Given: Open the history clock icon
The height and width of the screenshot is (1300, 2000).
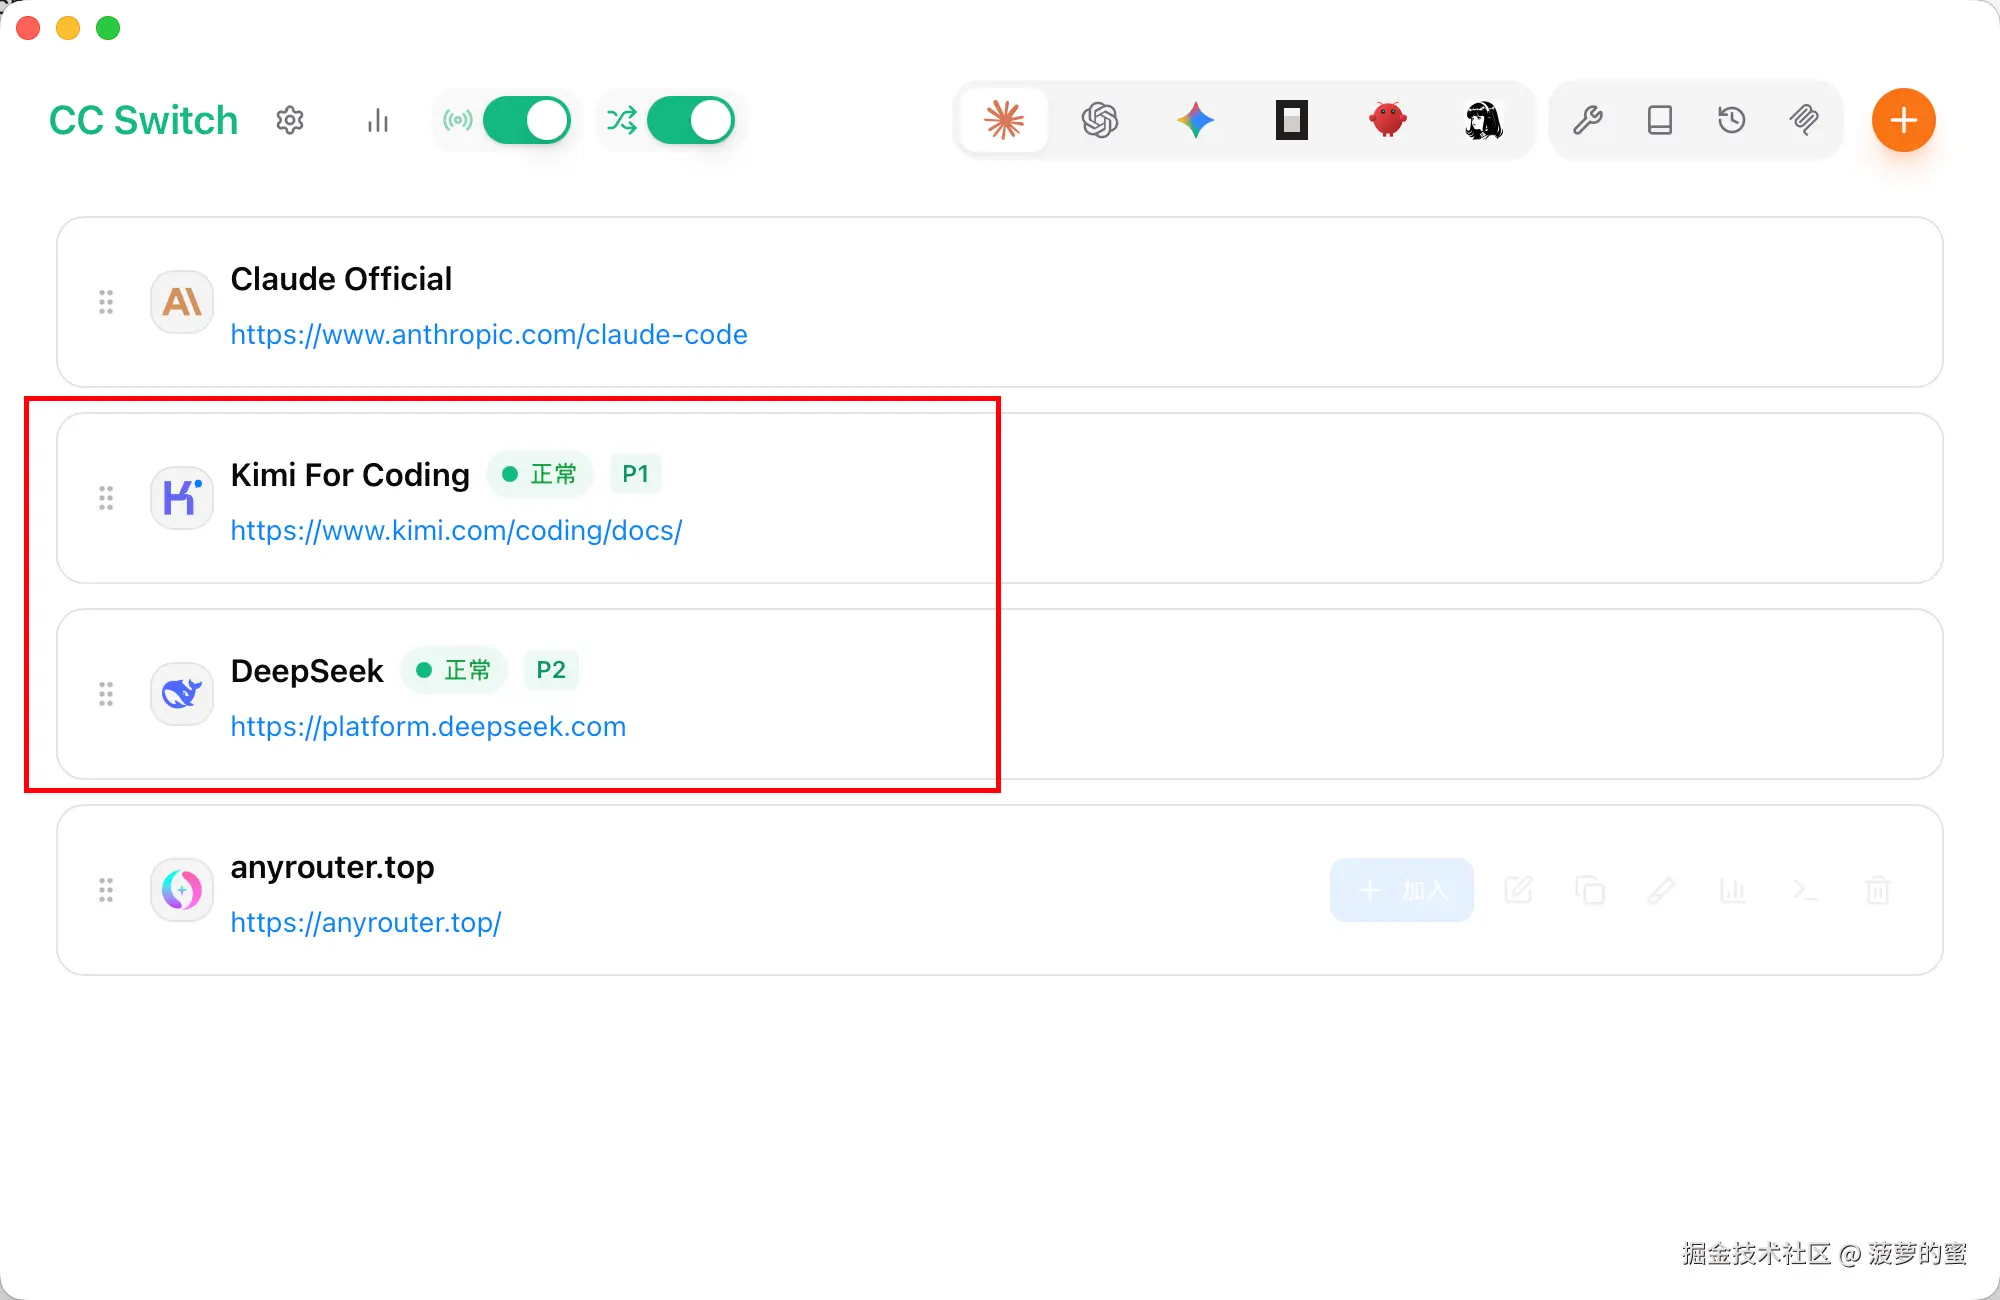Looking at the screenshot, I should (x=1732, y=120).
